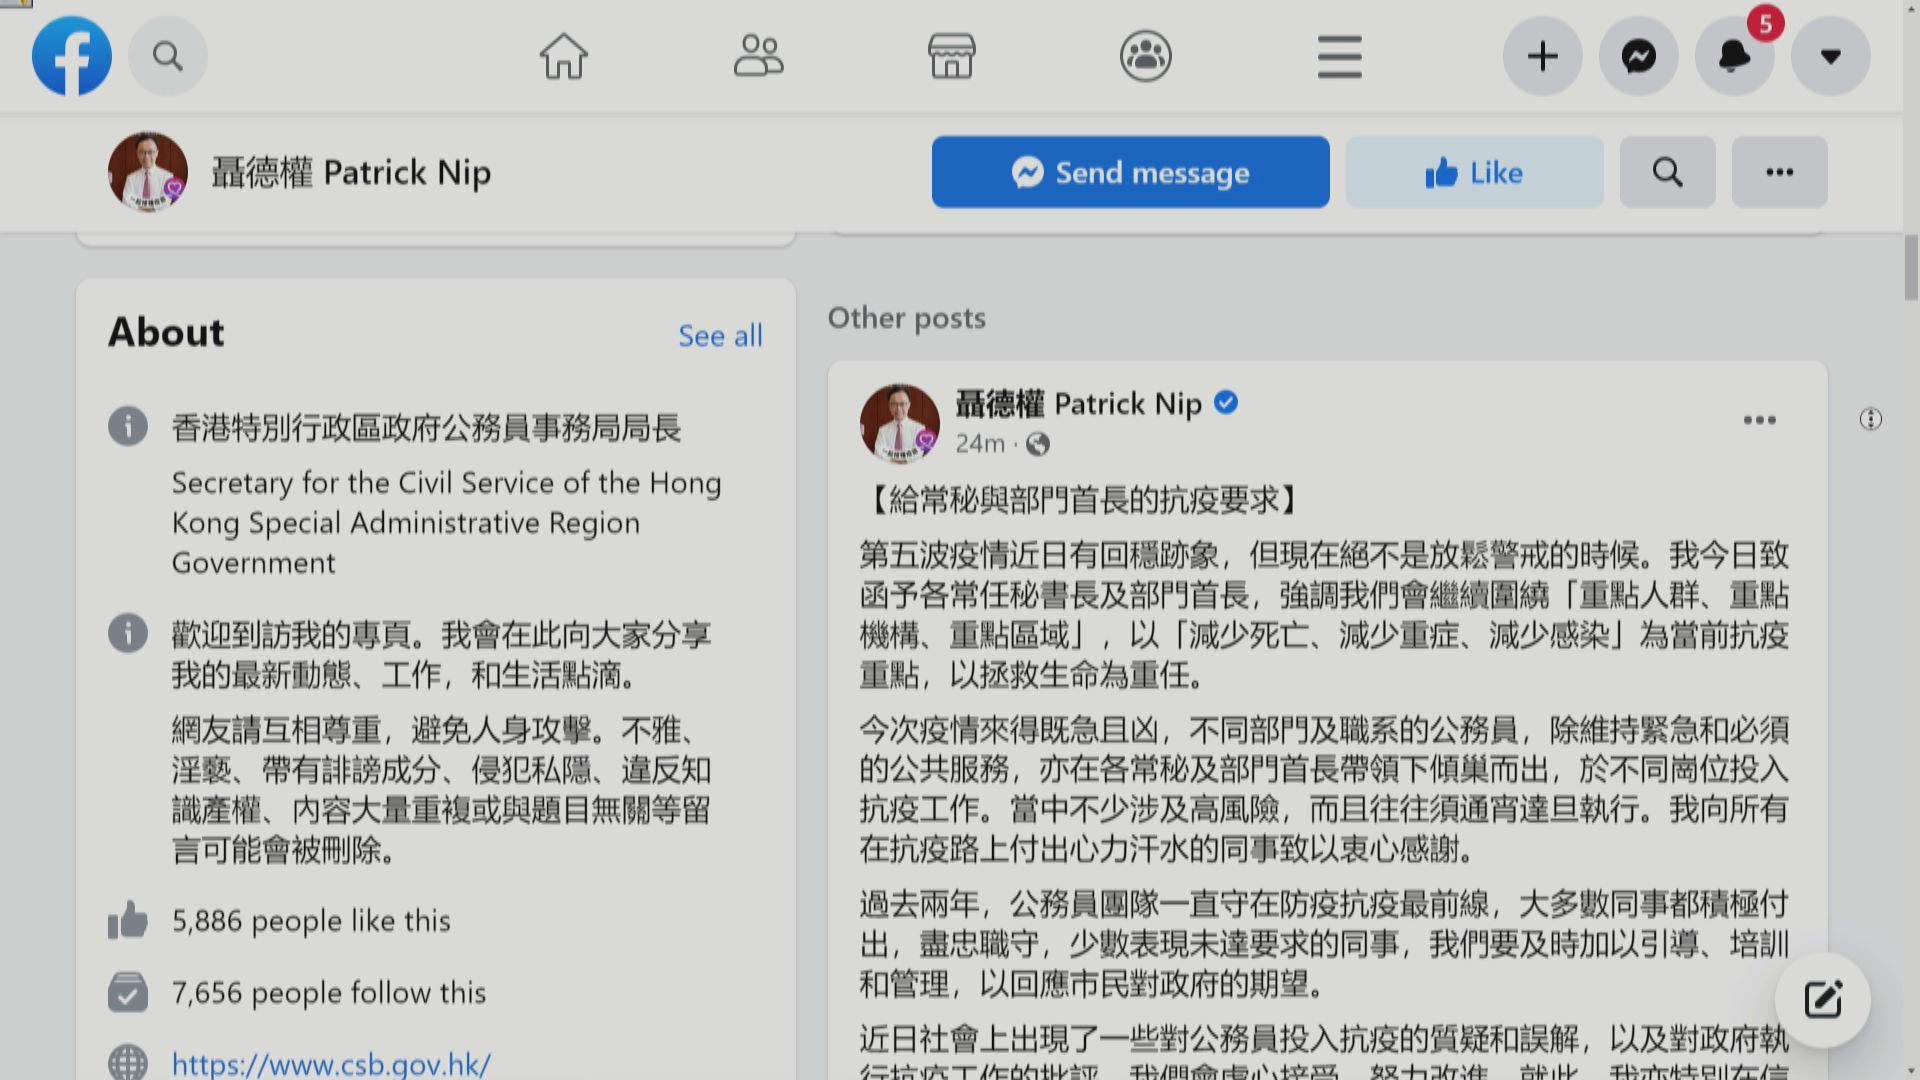Open the navigation hamburger menu
The image size is (1920, 1080).
pos(1340,56)
